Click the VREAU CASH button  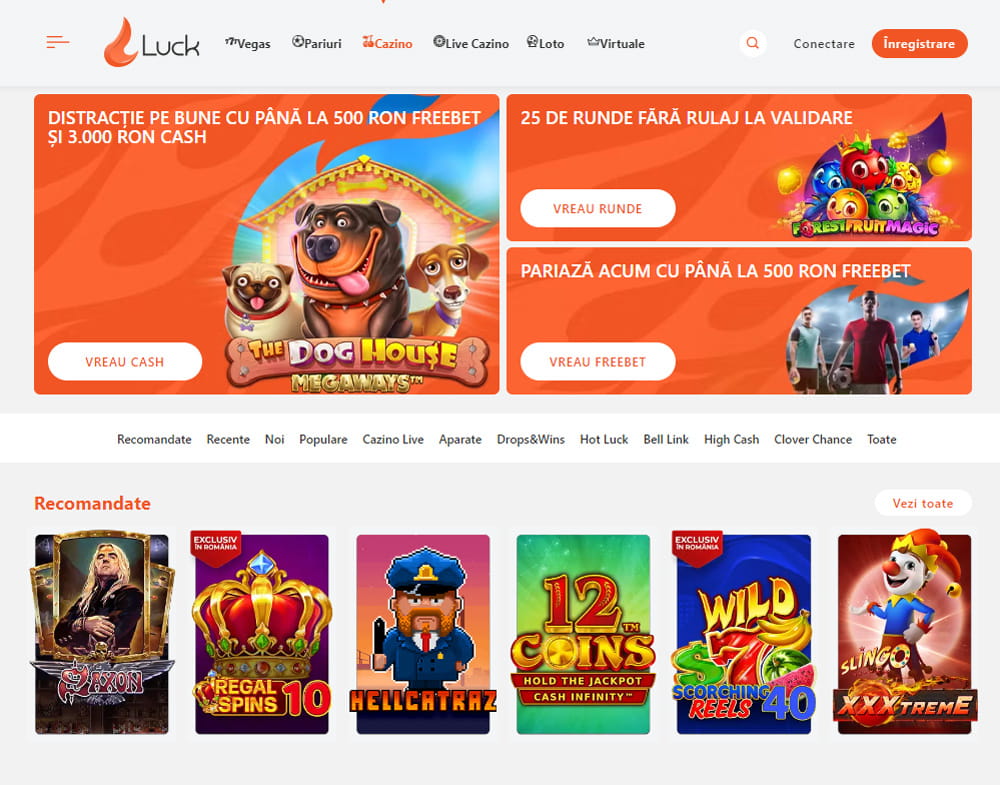click(125, 362)
